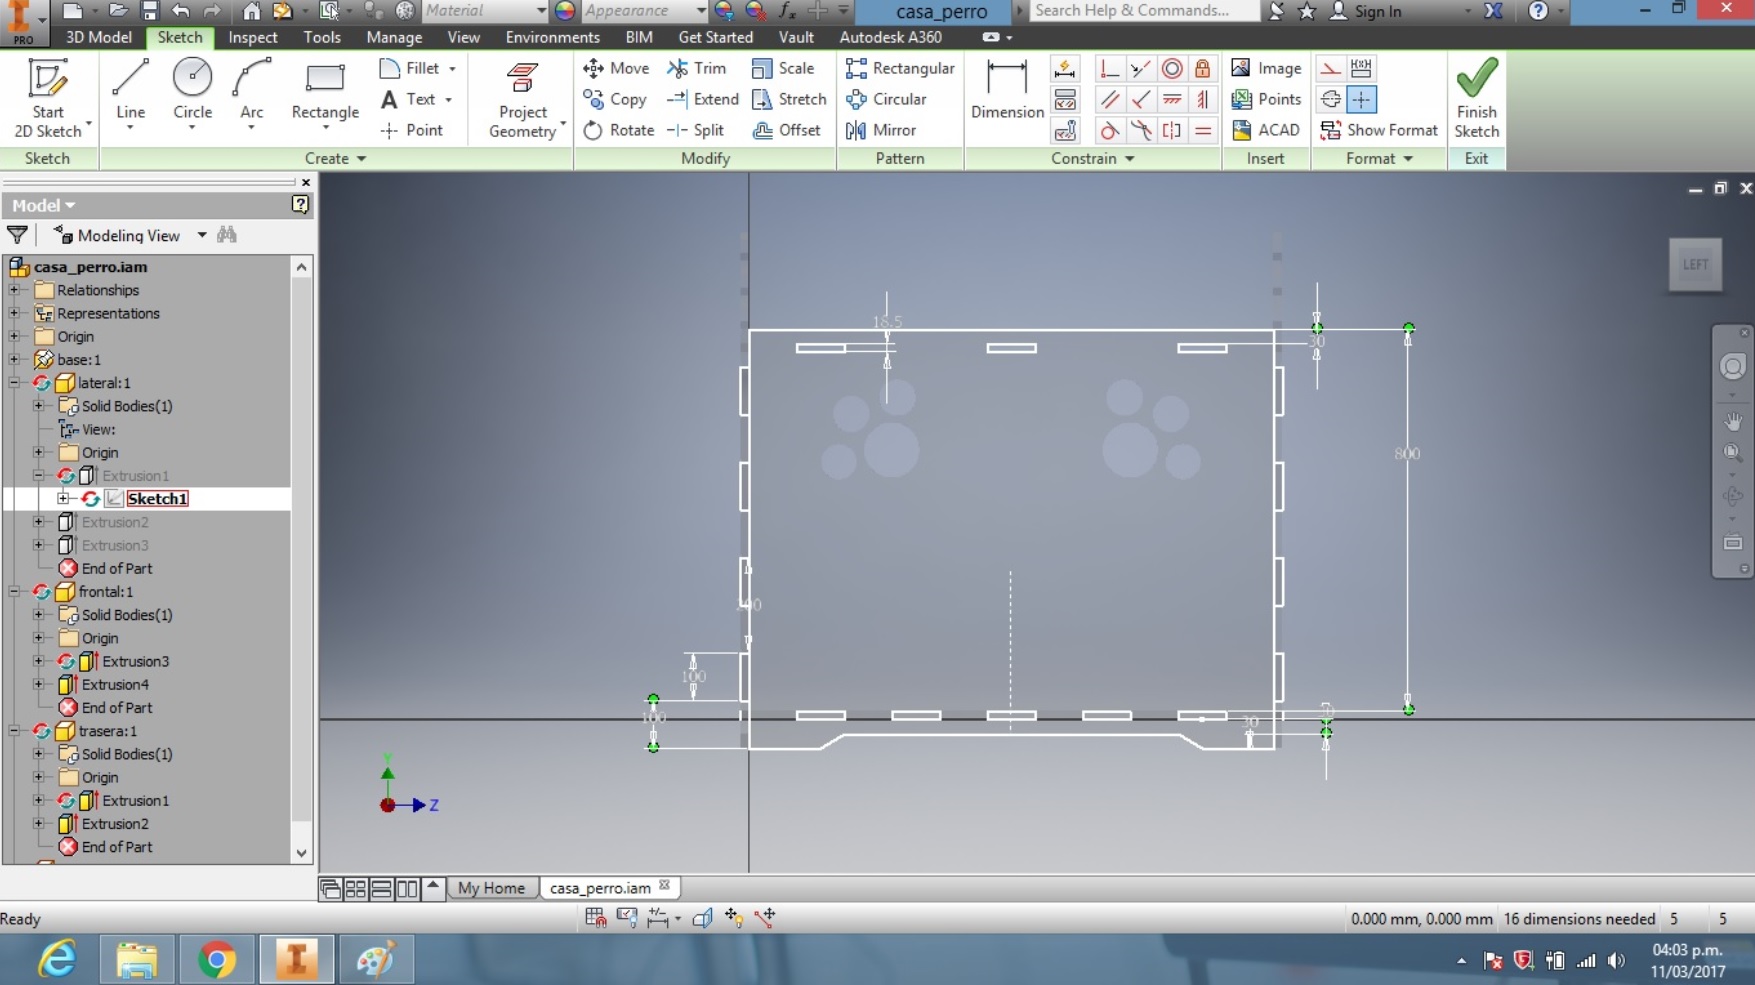The width and height of the screenshot is (1755, 985).
Task: Select the Rotate tool
Action: 619,130
